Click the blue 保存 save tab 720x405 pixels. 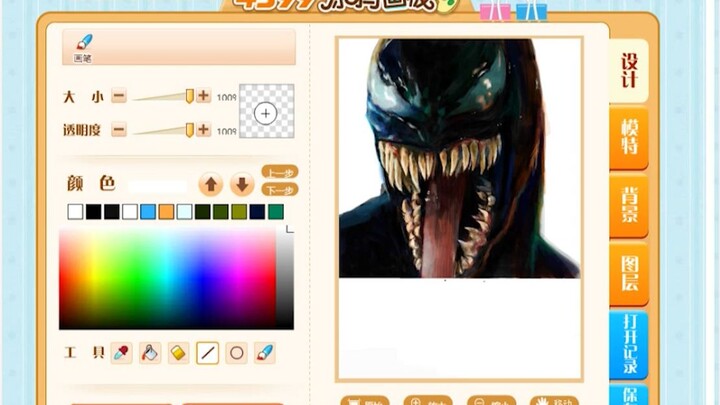629,395
